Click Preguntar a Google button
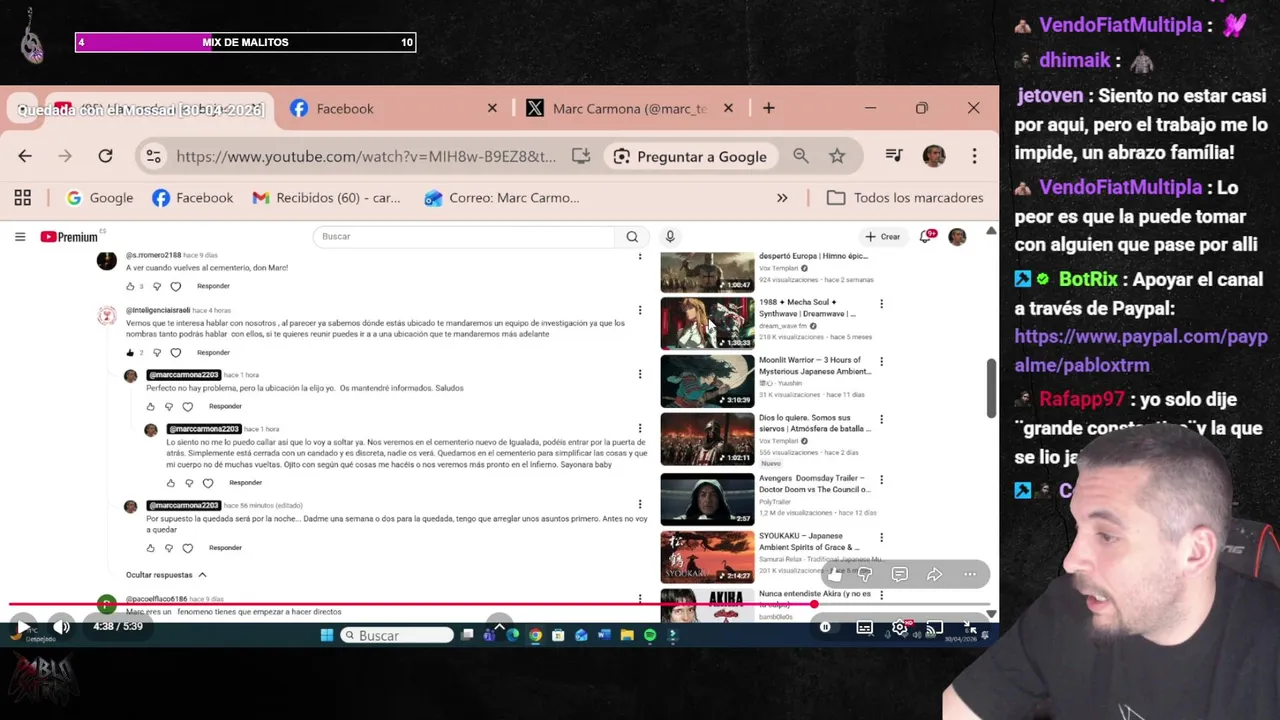Image resolution: width=1280 pixels, height=720 pixels. click(x=690, y=156)
